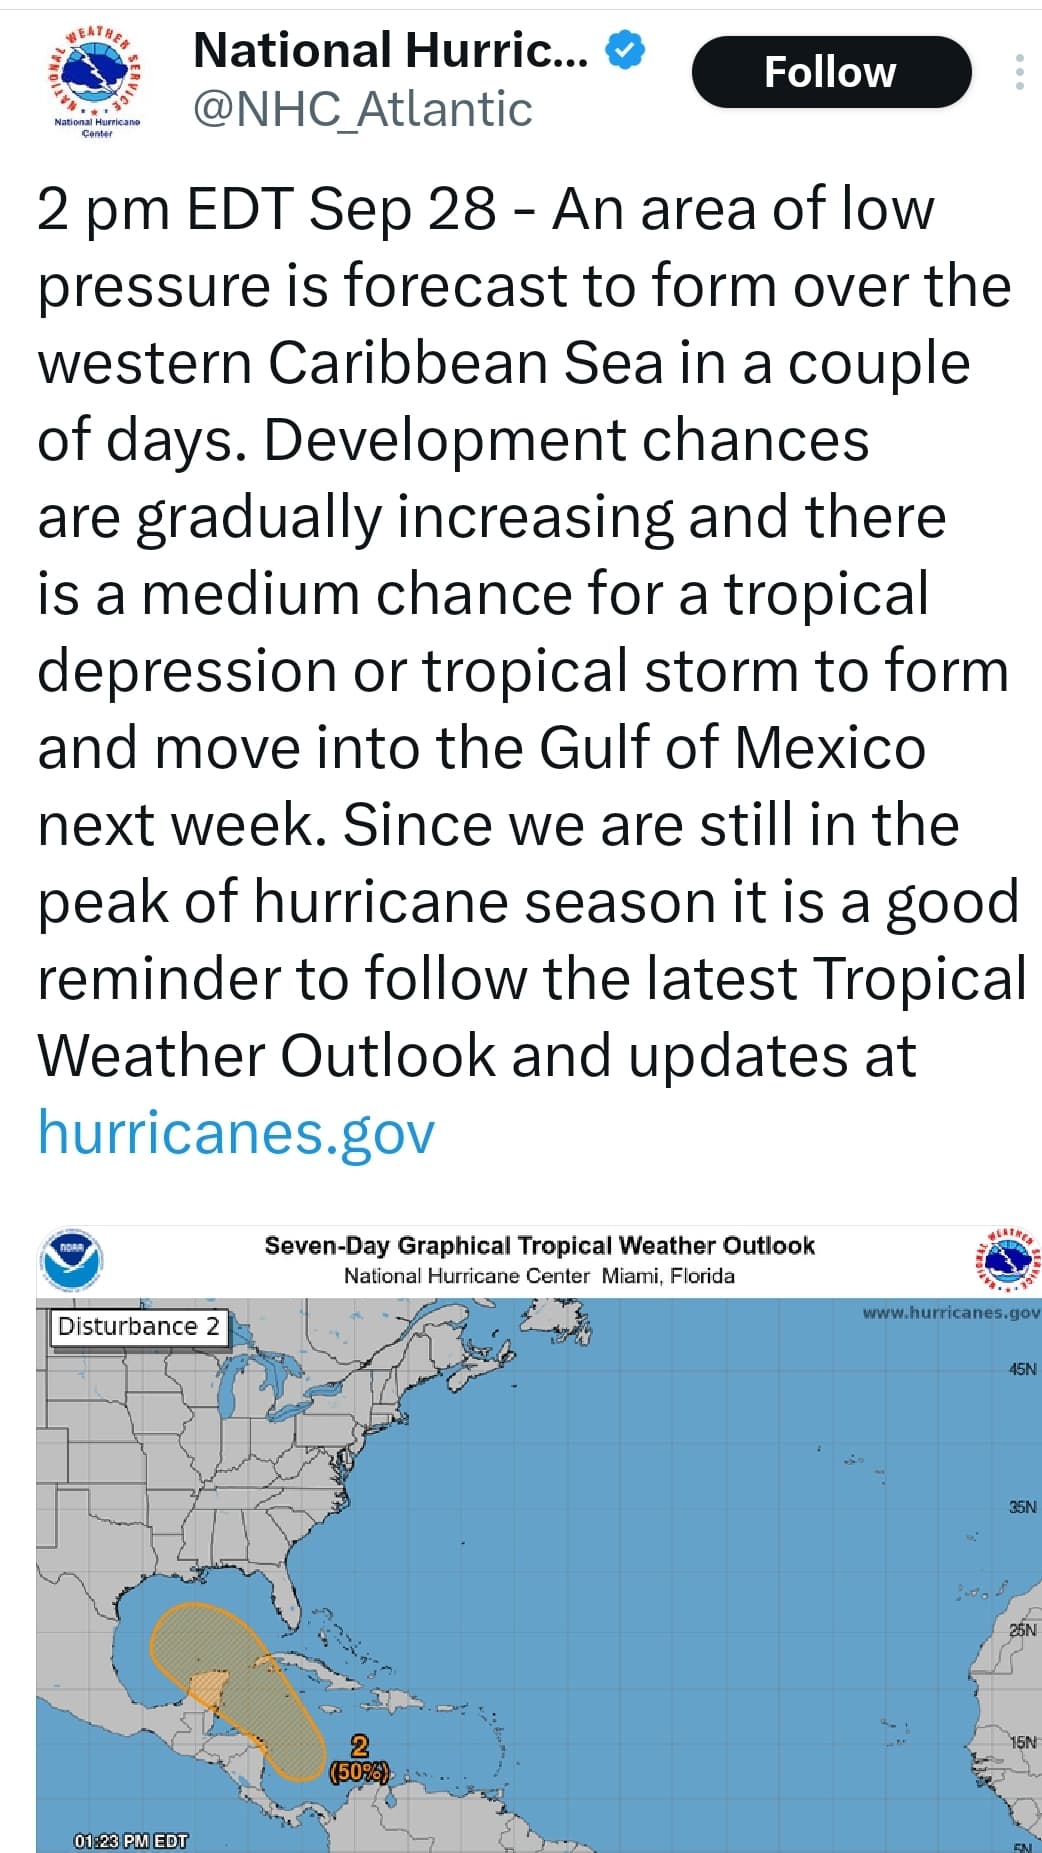Select the Disturbance 2 label
Screen dimensions: 1042x1853
click(139, 1326)
